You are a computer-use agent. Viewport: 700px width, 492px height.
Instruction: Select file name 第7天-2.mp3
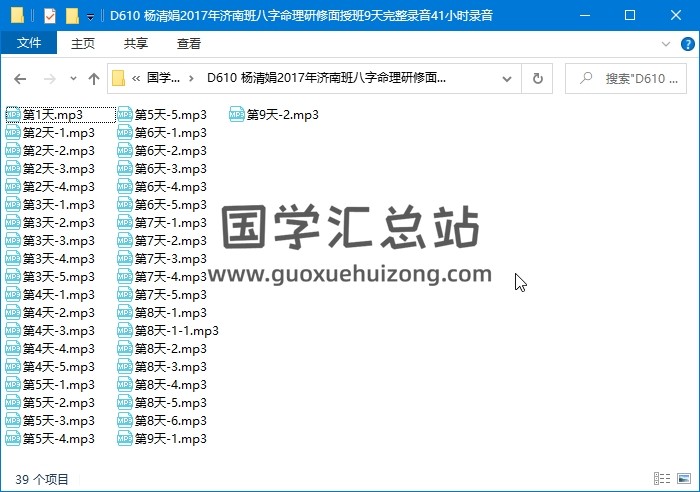coord(171,241)
